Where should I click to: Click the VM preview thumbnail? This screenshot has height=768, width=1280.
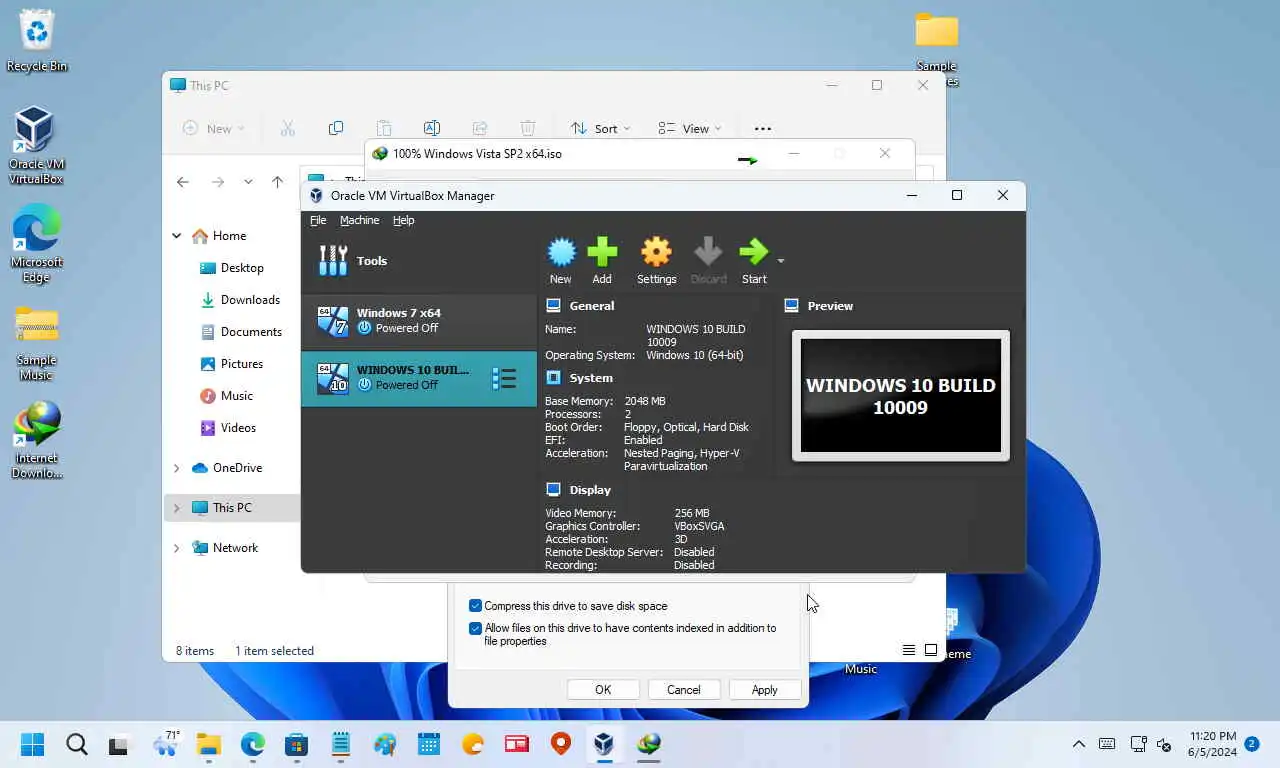pyautogui.click(x=901, y=396)
